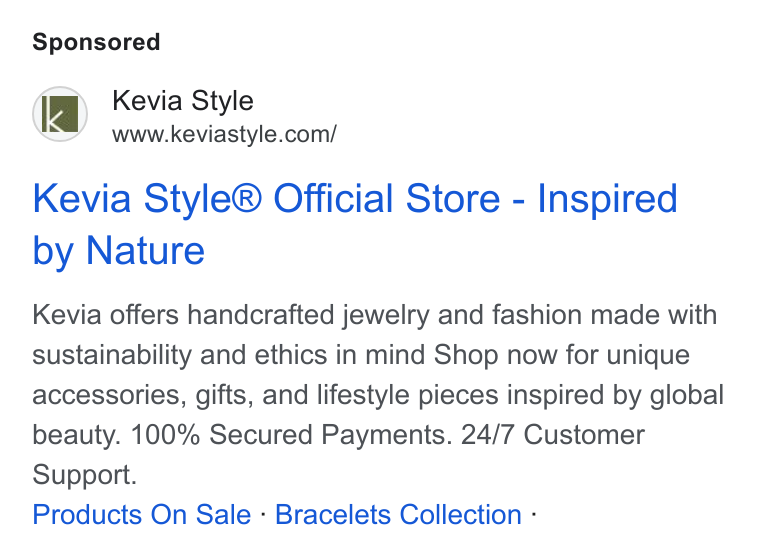Click the ® symbol in the headline
The width and height of the screenshot is (760, 558).
click(x=247, y=198)
